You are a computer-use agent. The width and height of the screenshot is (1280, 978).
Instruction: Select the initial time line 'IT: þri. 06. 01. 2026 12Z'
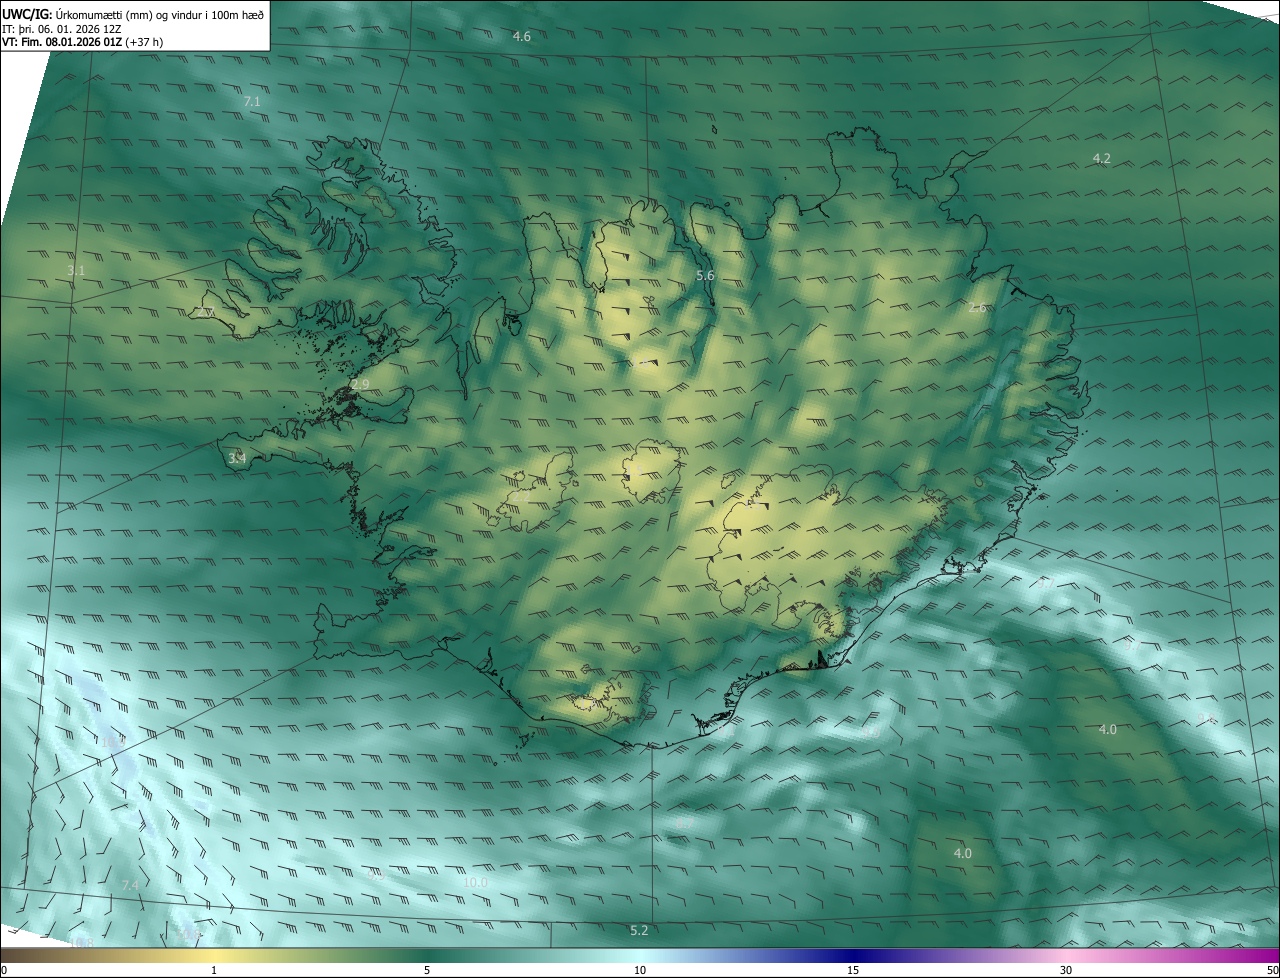pyautogui.click(x=61, y=28)
